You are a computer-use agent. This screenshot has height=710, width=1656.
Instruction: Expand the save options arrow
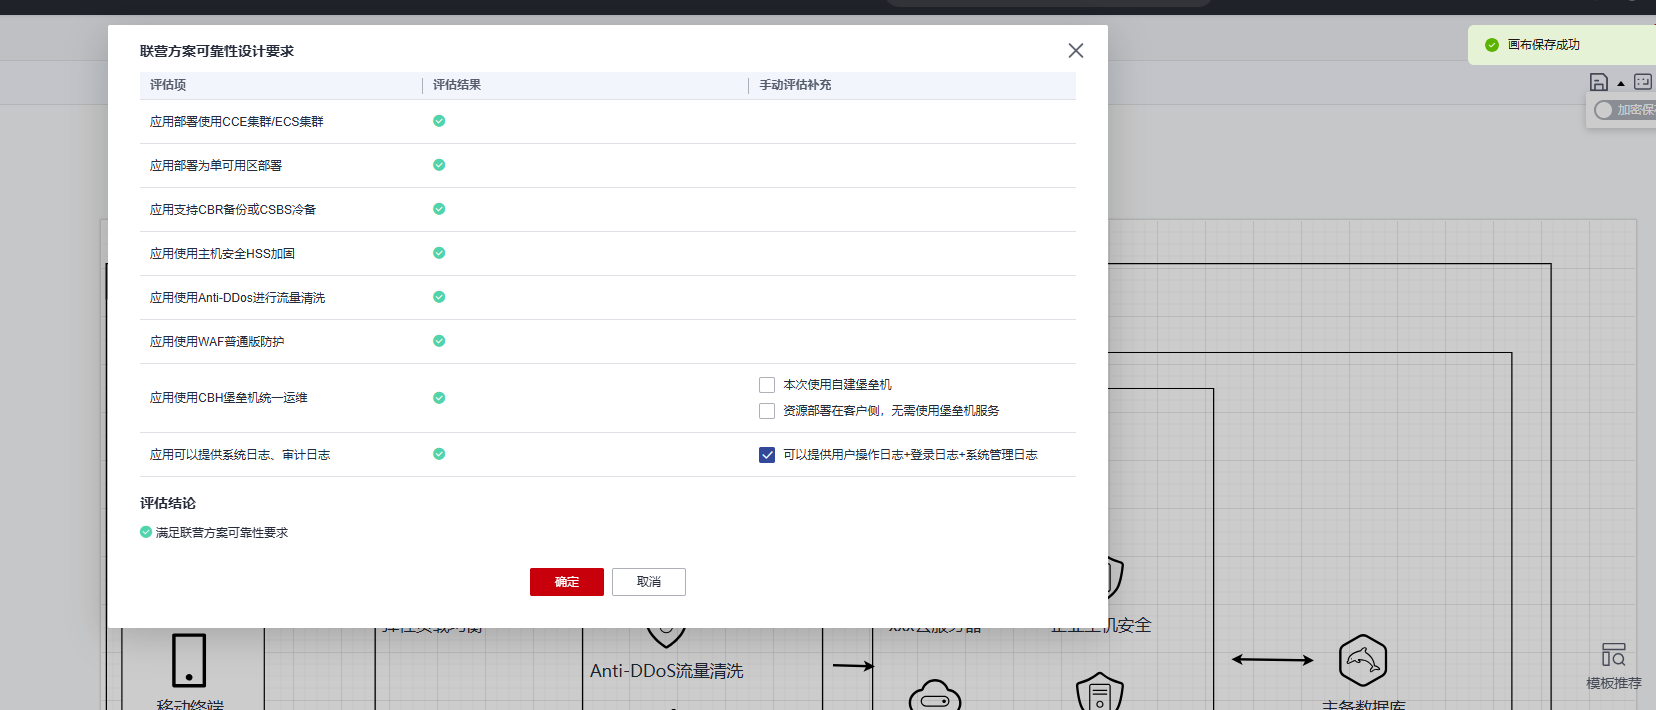tap(1621, 84)
